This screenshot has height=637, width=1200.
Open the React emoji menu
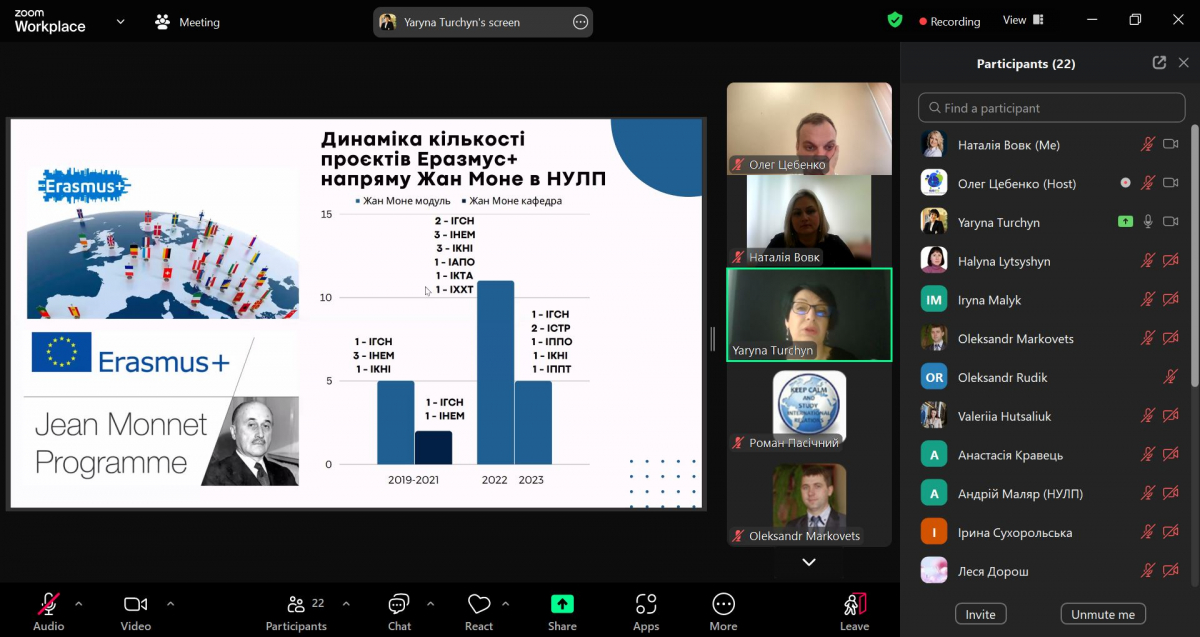[479, 610]
